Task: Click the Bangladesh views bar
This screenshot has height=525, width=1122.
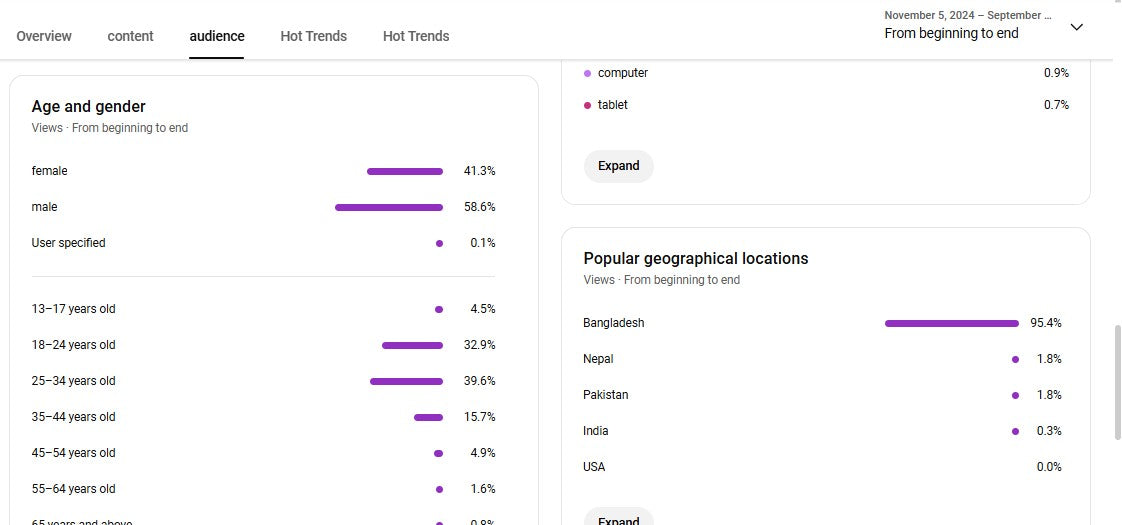Action: coord(951,323)
